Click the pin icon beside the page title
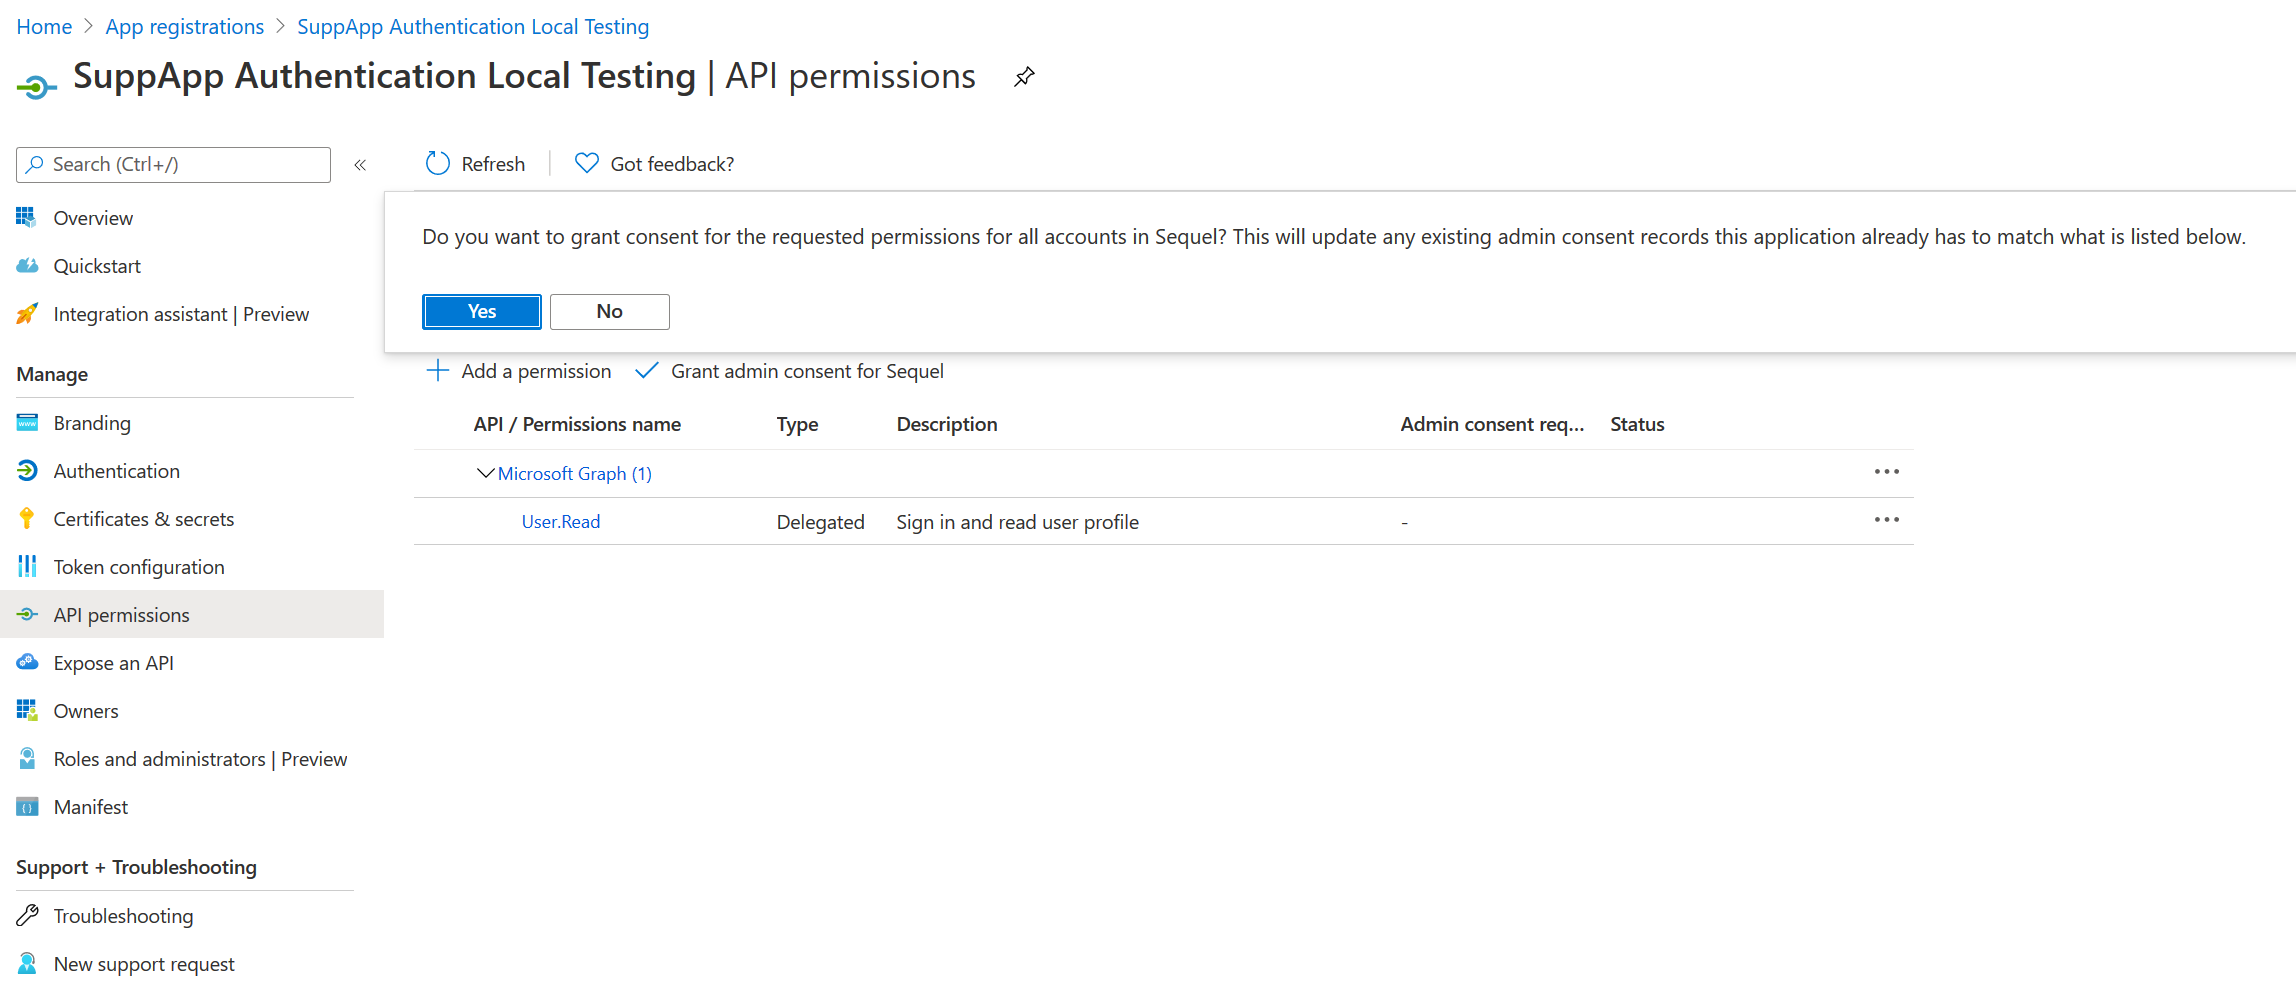Viewport: 2296px width, 995px height. click(1024, 77)
